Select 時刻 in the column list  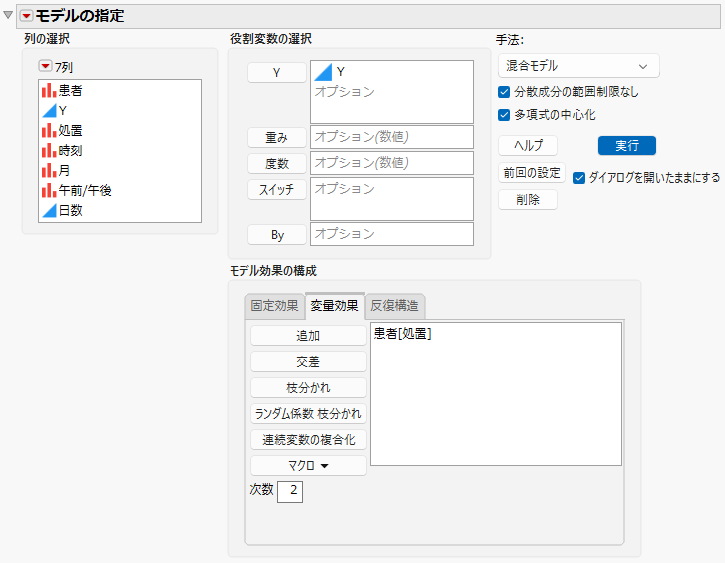pos(70,151)
